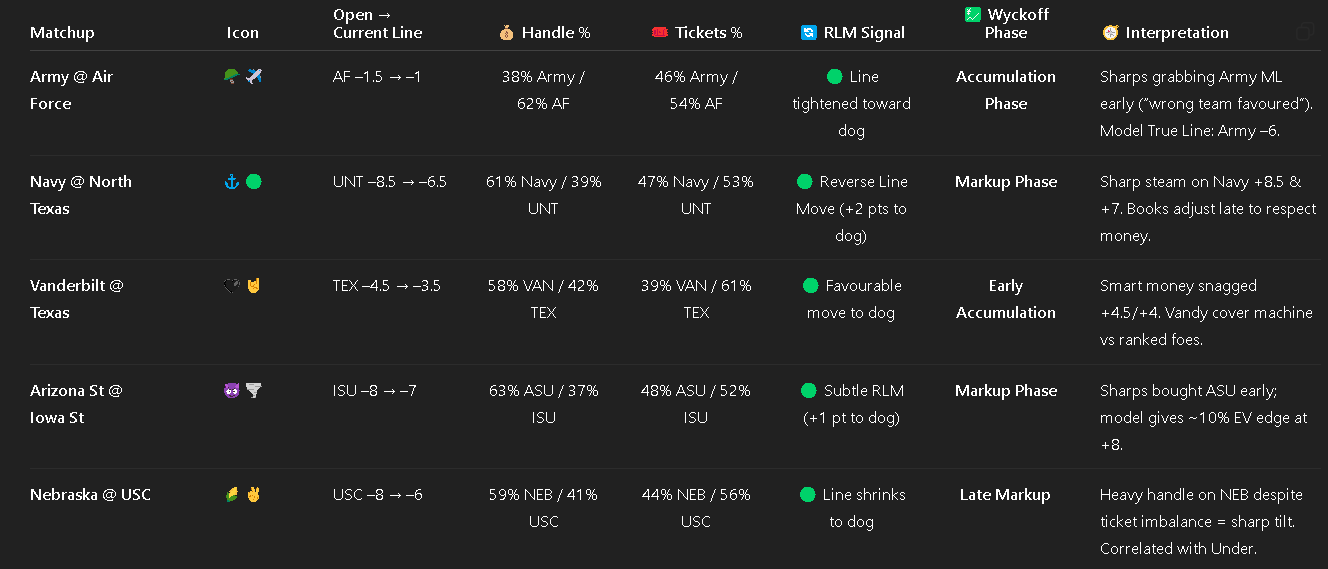Click the copy table icon at top right
1328x569 pixels.
pos(1304,32)
